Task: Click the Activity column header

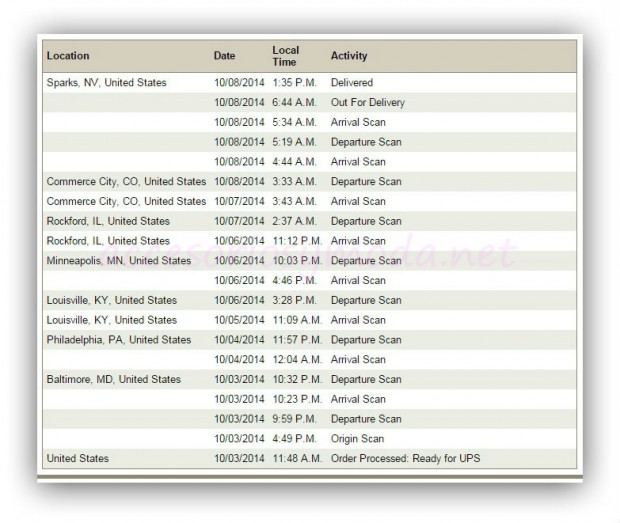Action: [x=349, y=56]
